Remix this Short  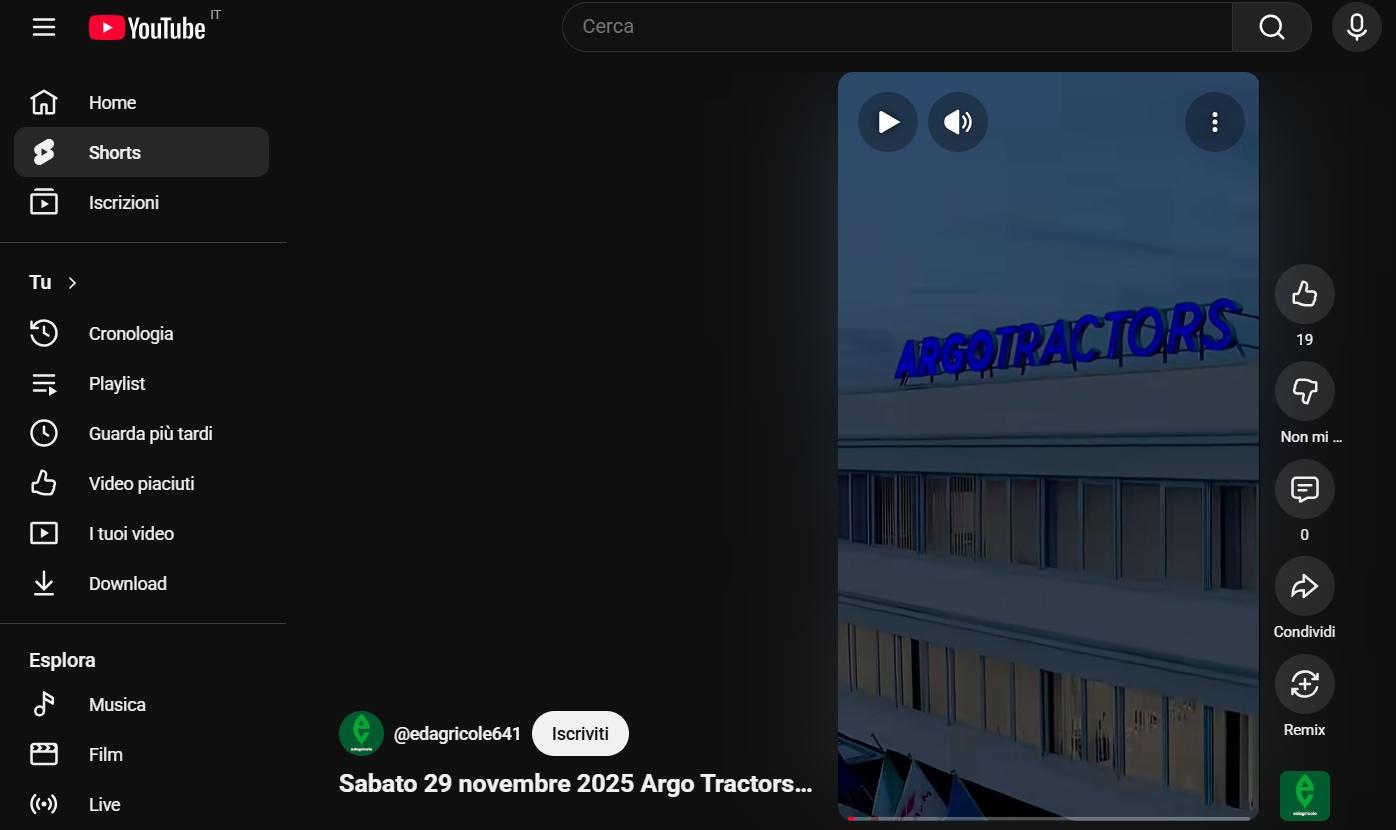coord(1304,684)
